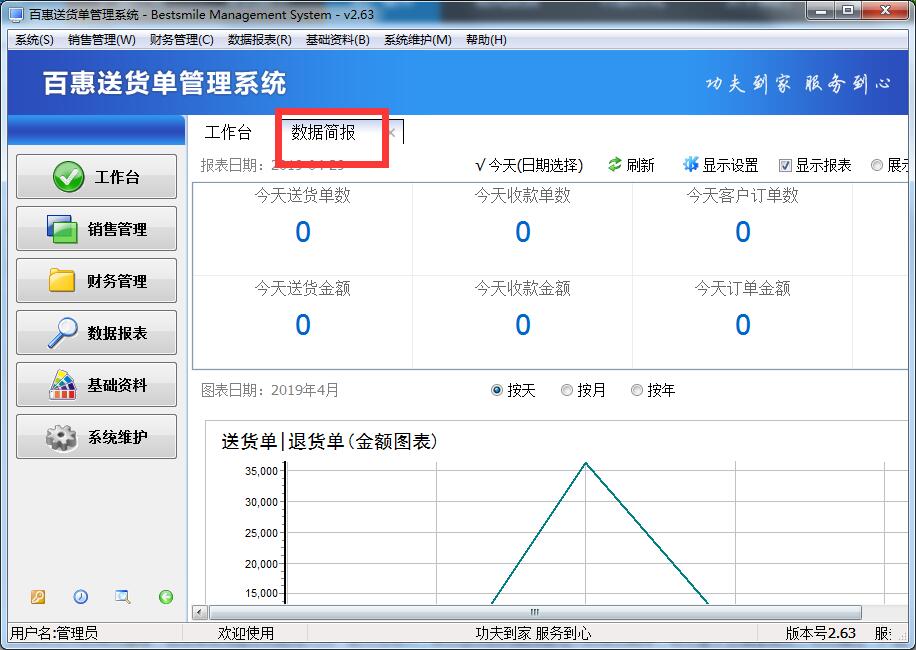Select the 按月 radio button

pos(567,391)
